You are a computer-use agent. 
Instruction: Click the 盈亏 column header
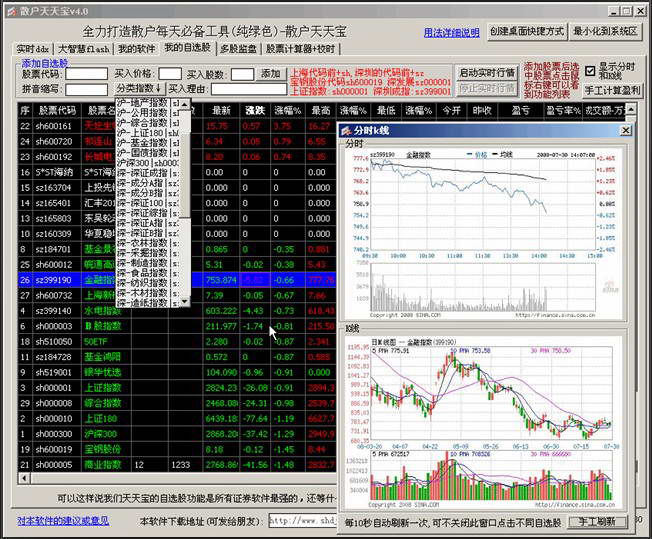(x=520, y=111)
